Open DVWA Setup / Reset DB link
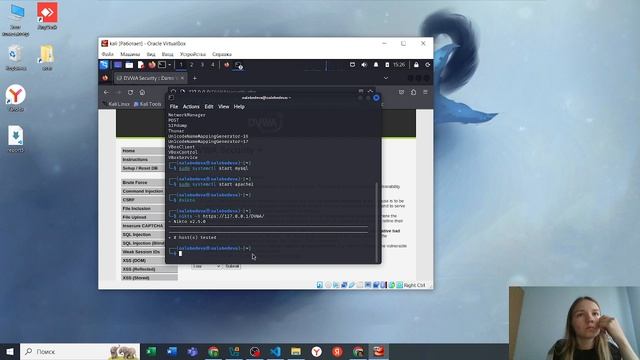The width and height of the screenshot is (640, 360). coord(143,168)
